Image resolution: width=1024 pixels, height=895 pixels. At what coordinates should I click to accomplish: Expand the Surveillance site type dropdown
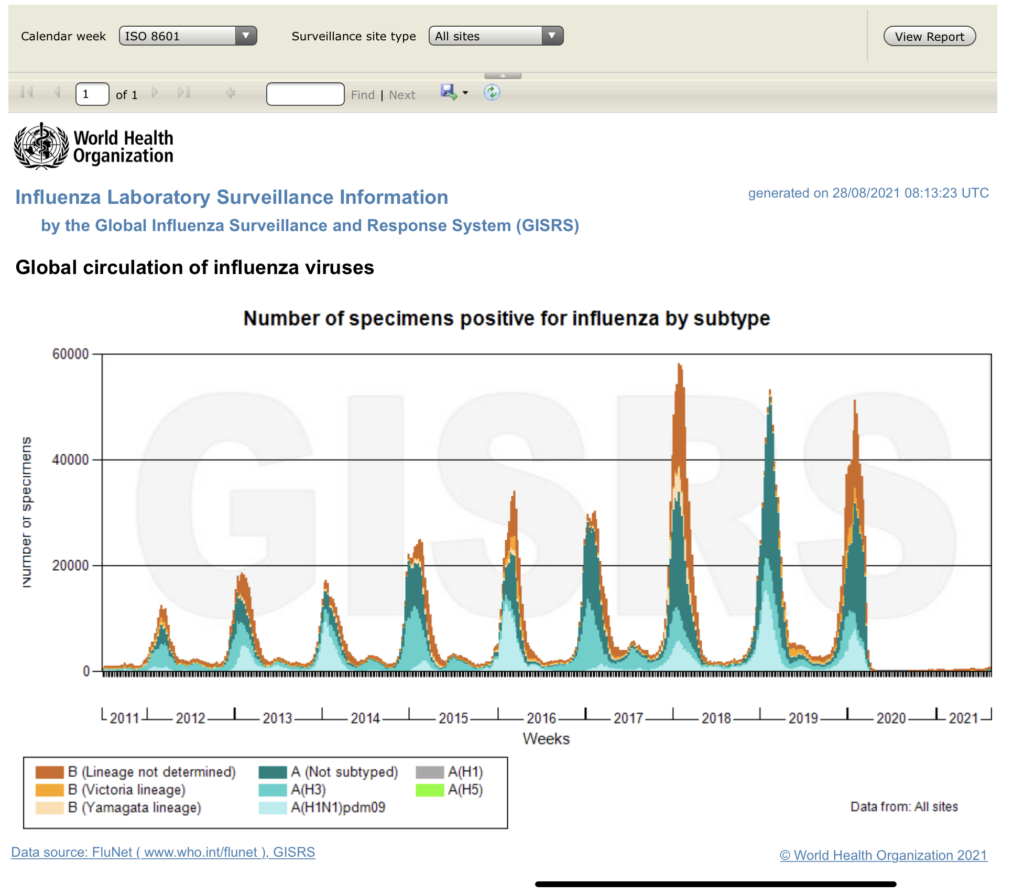point(497,36)
